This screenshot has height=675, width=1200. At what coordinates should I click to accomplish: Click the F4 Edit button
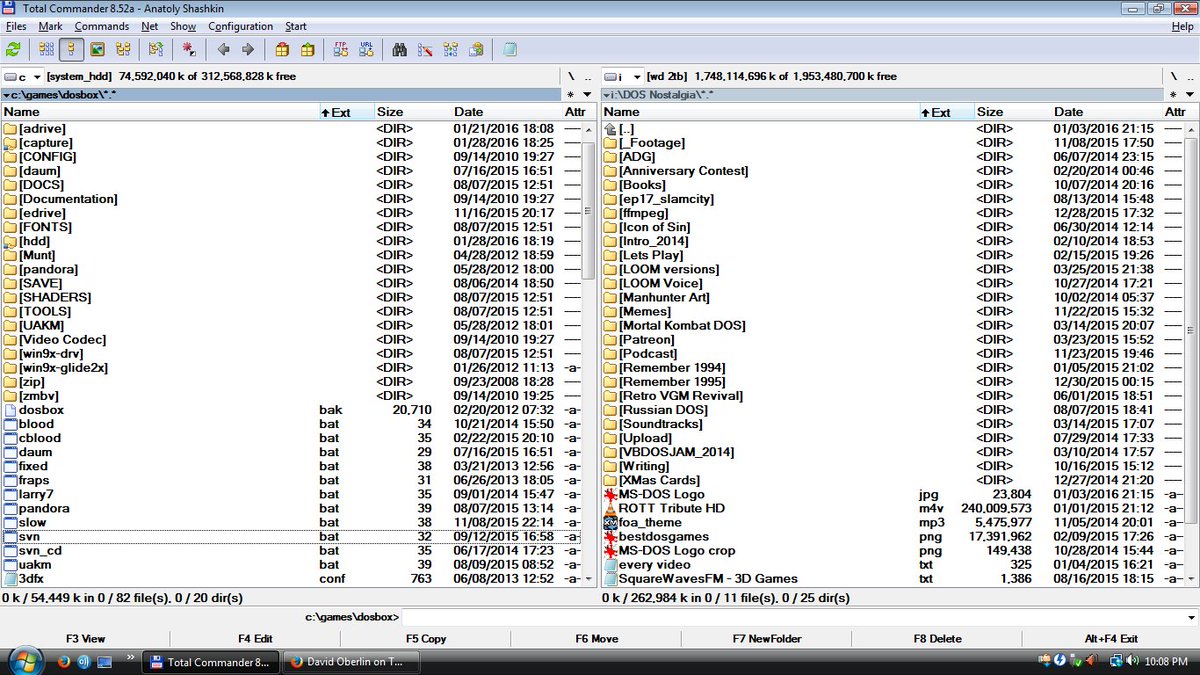[x=256, y=639]
